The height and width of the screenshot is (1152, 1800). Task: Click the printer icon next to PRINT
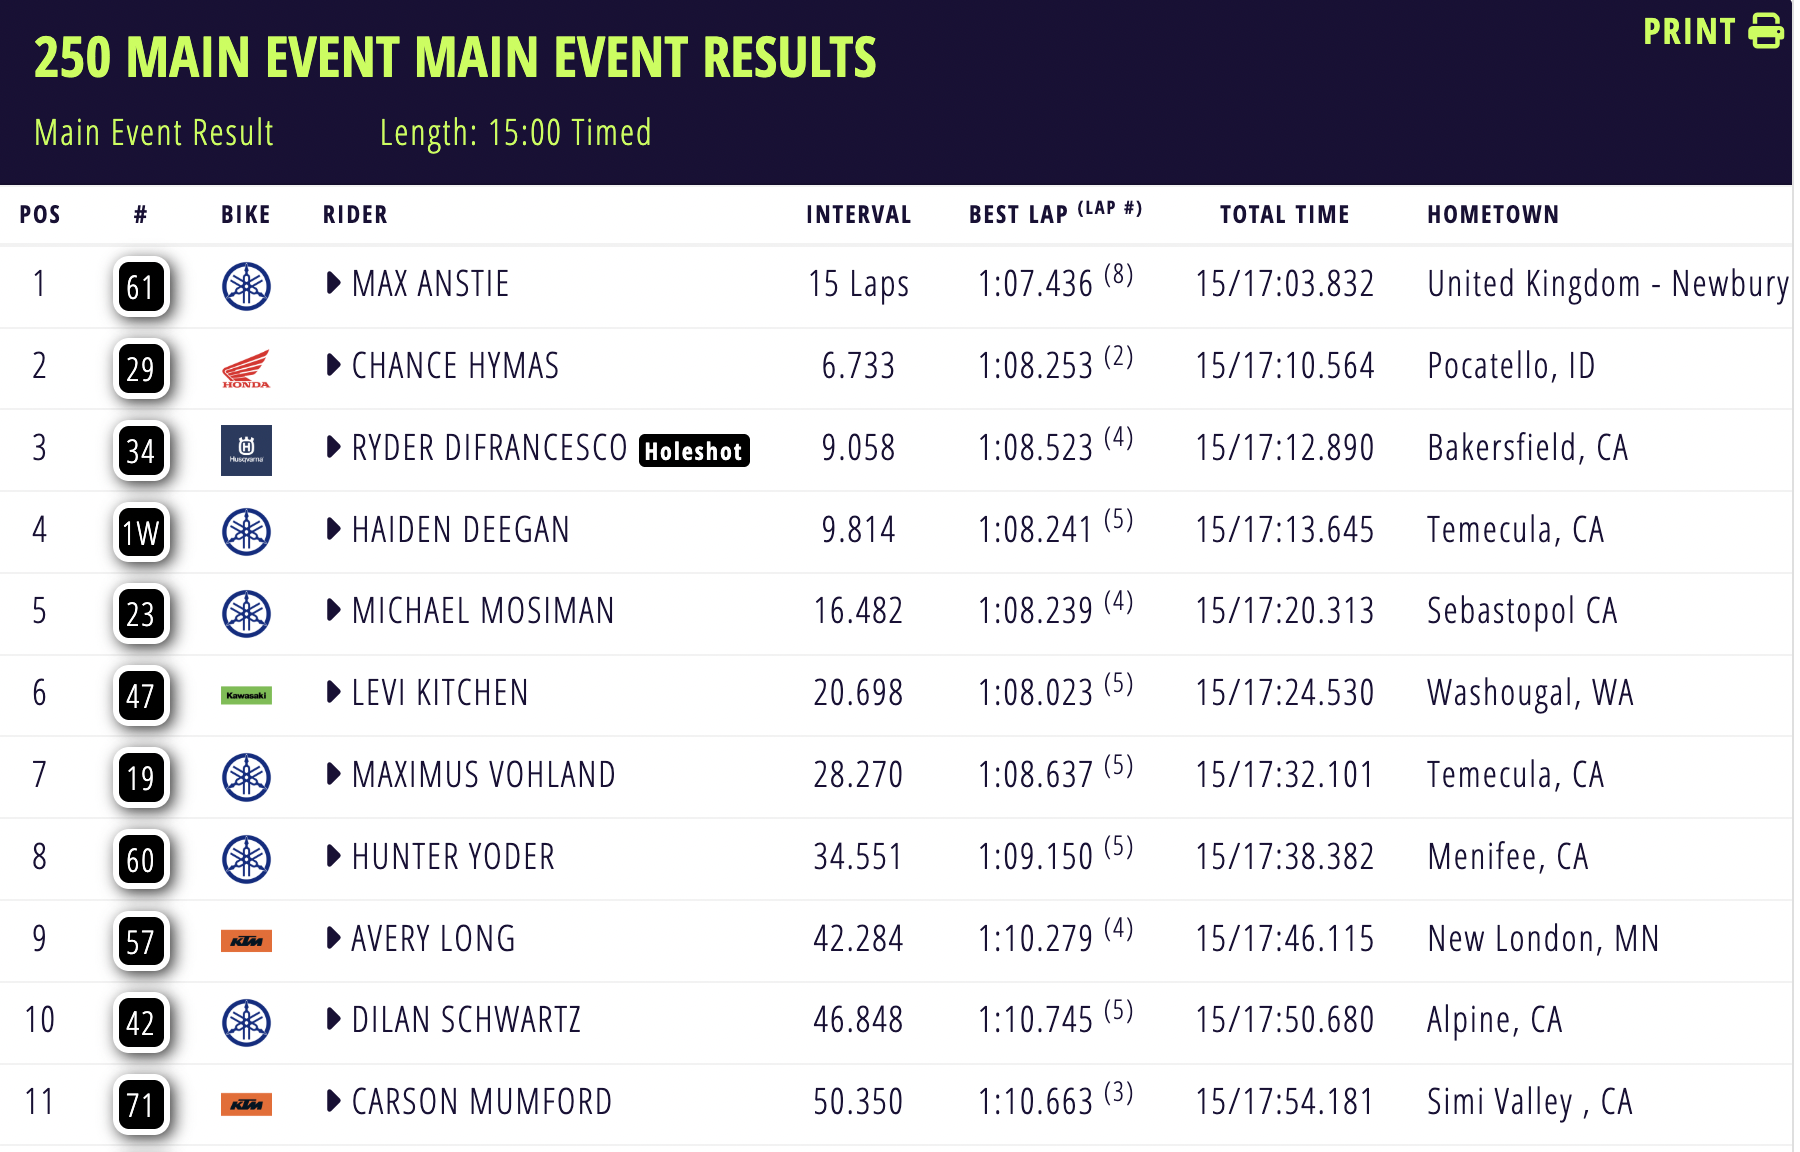pyautogui.click(x=1765, y=31)
